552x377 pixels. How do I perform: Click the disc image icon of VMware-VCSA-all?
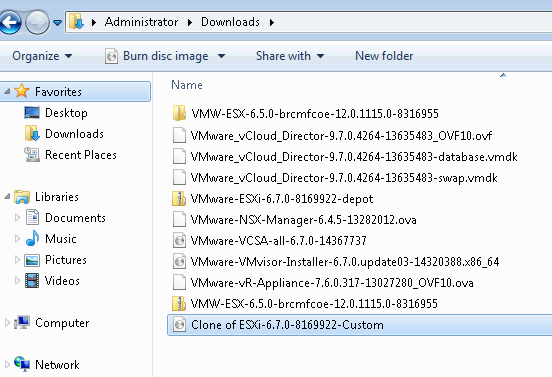coord(179,240)
